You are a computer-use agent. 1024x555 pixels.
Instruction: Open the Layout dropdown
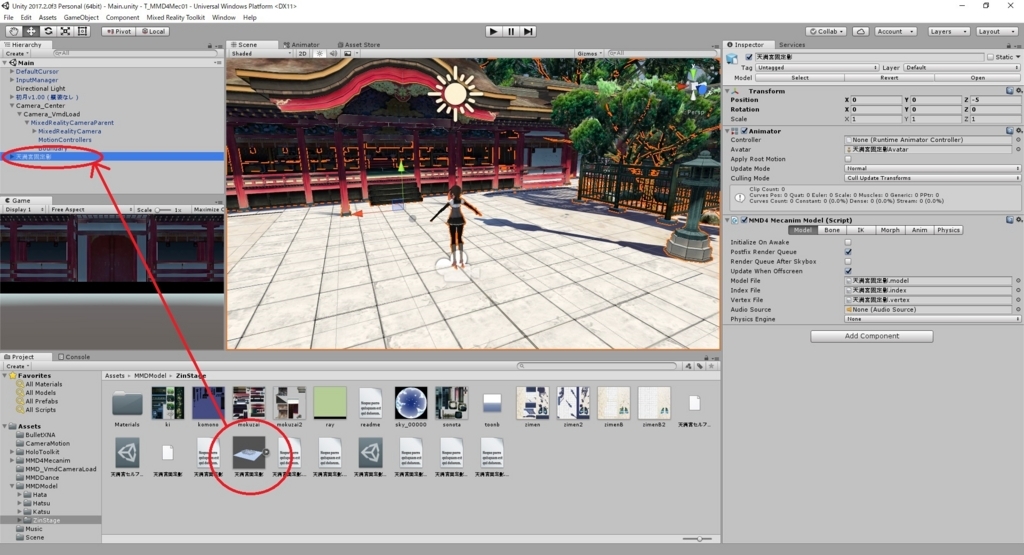pos(997,31)
